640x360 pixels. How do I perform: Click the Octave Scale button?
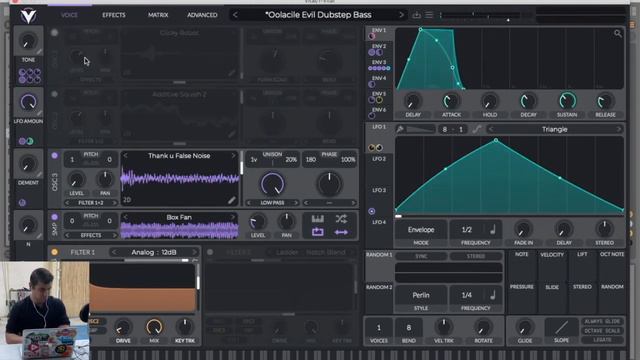(x=602, y=331)
